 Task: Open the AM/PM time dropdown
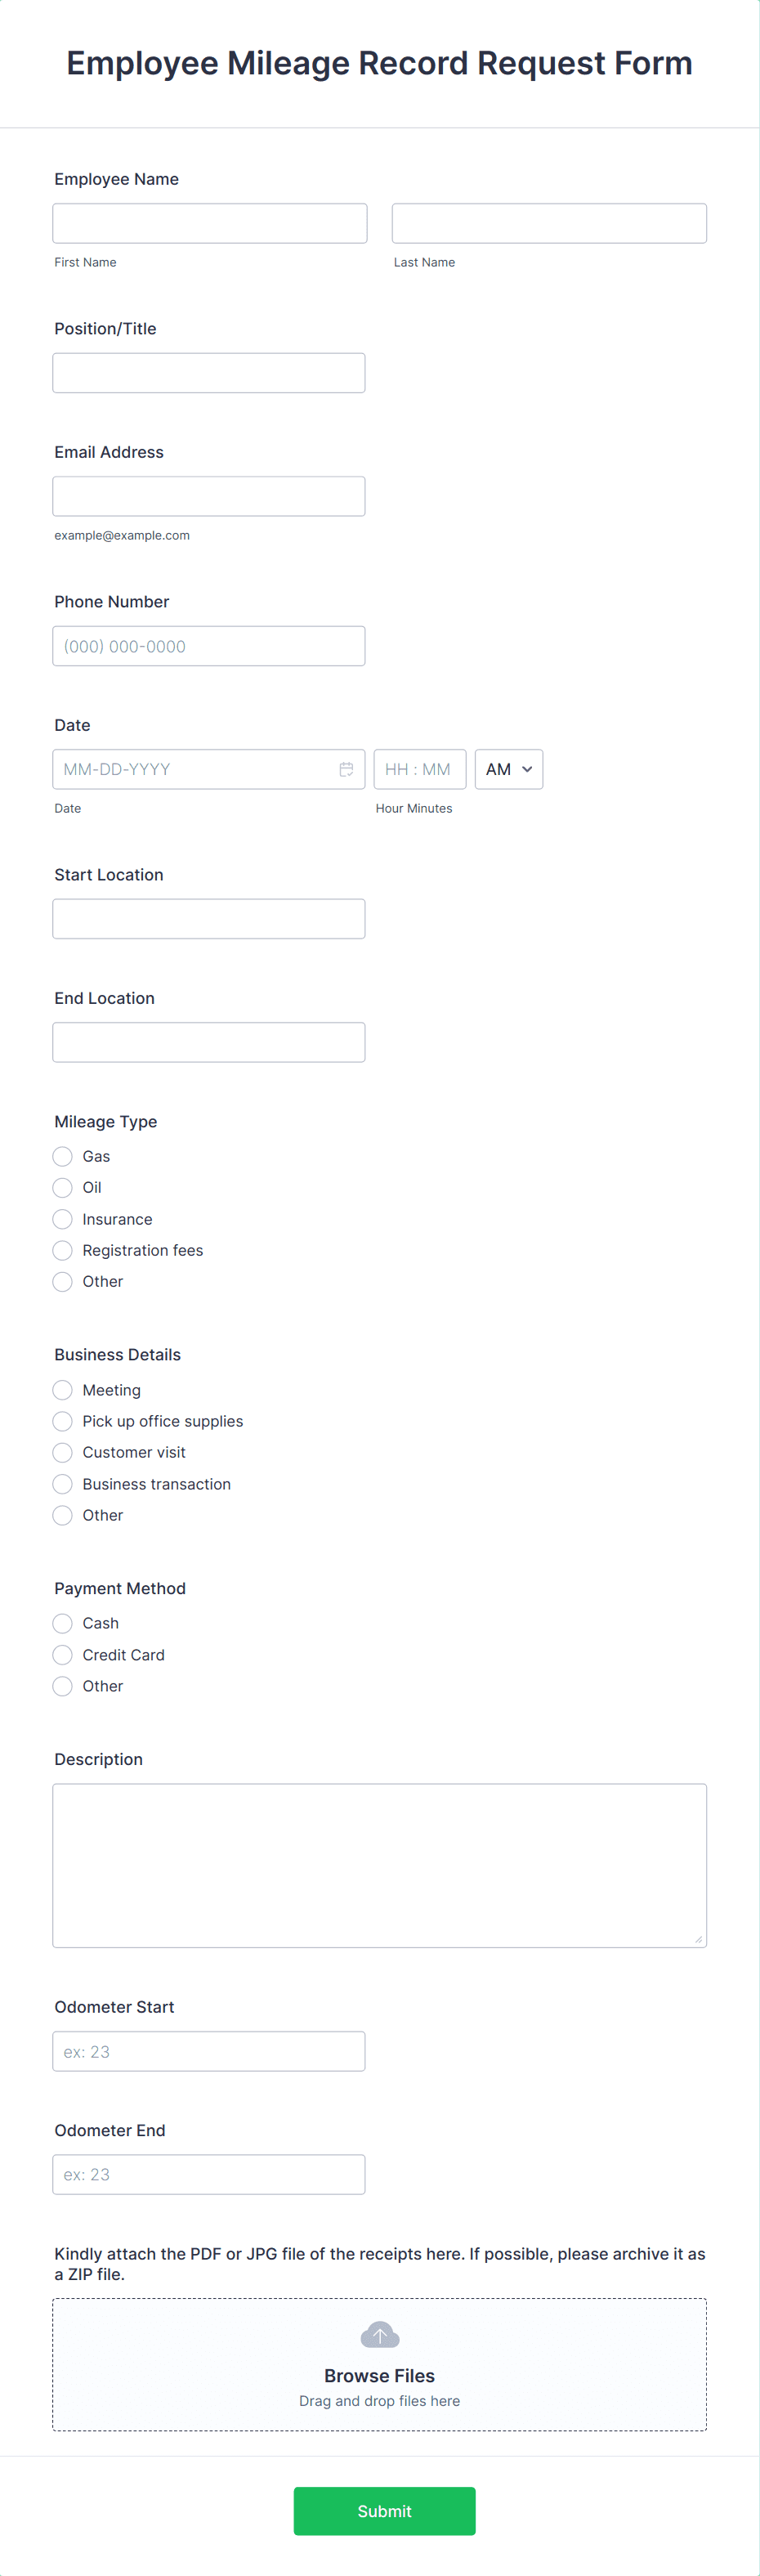click(x=508, y=768)
